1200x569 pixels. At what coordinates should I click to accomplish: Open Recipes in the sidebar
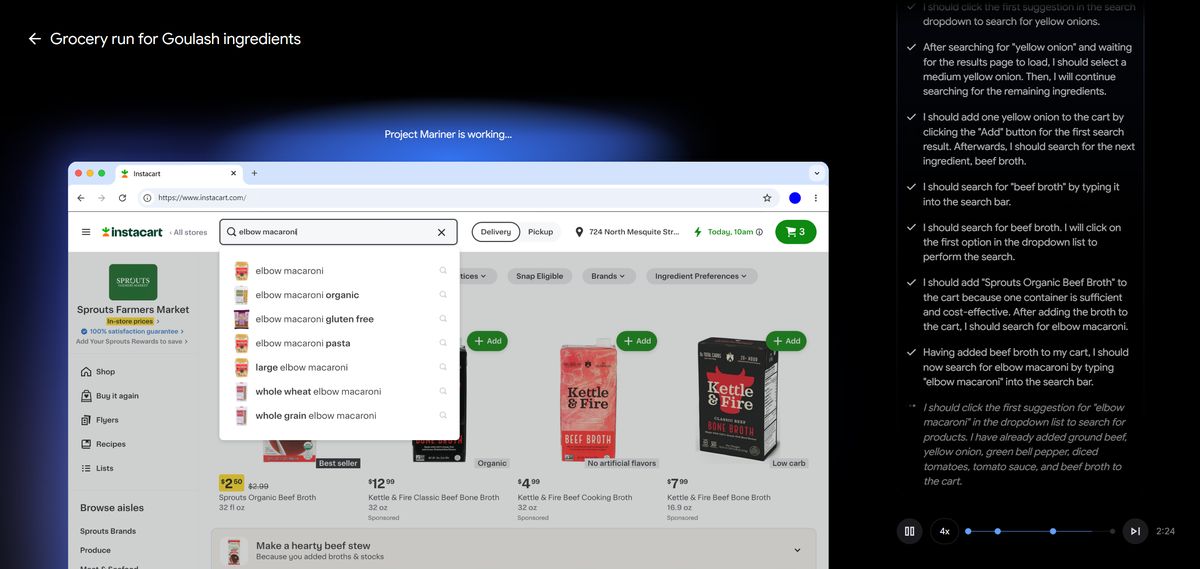tap(110, 444)
